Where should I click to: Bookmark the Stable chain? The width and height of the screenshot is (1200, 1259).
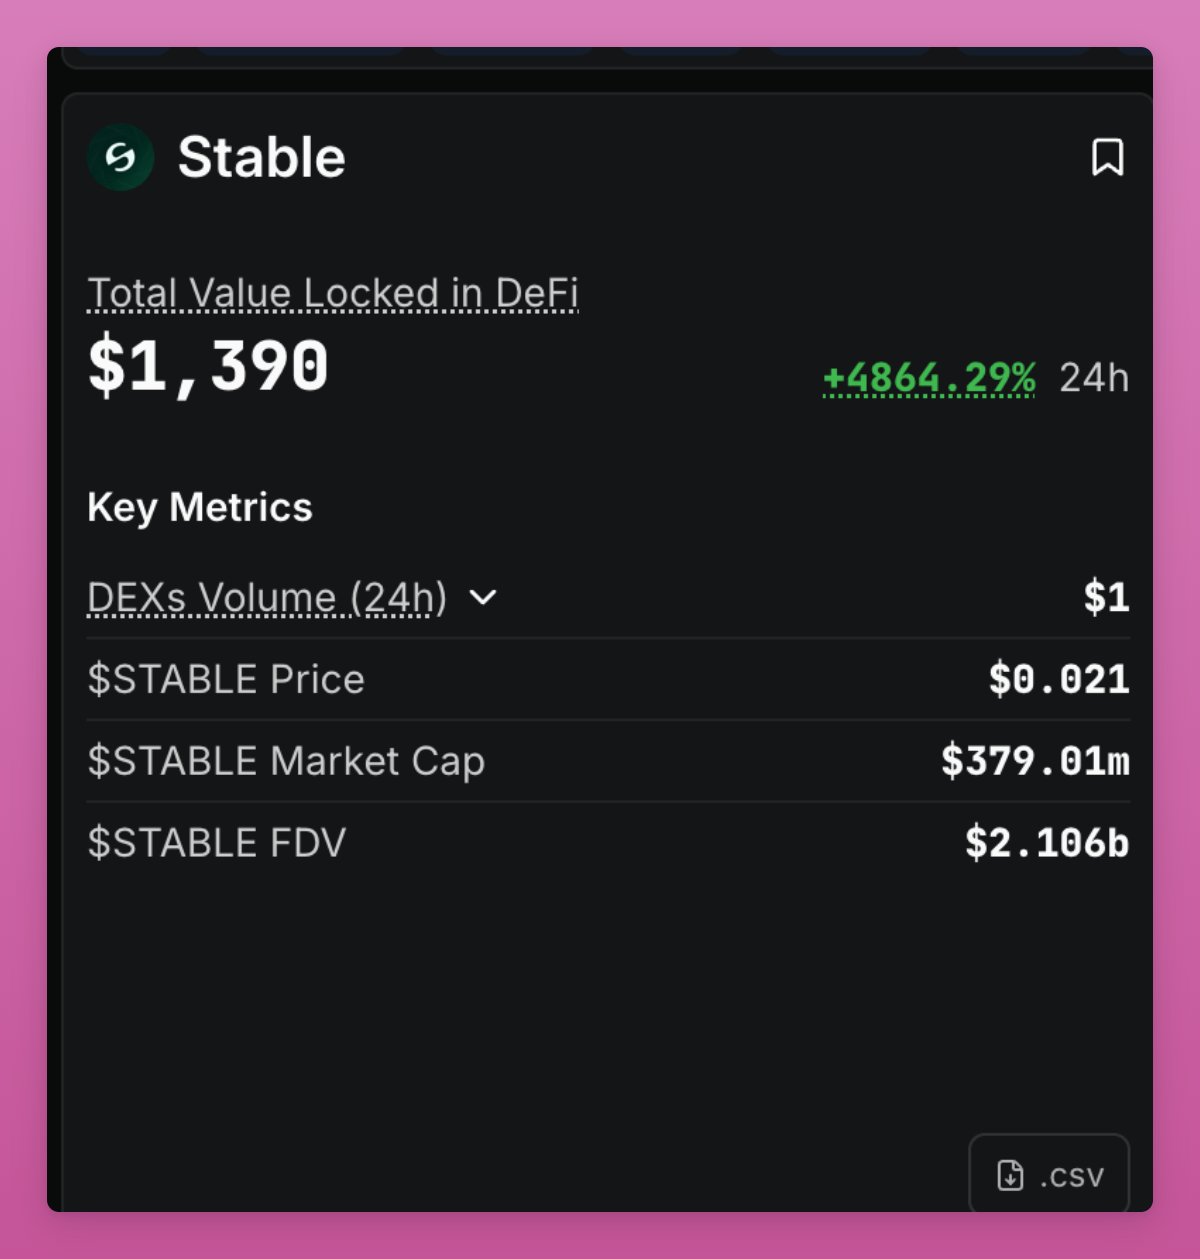pyautogui.click(x=1107, y=157)
